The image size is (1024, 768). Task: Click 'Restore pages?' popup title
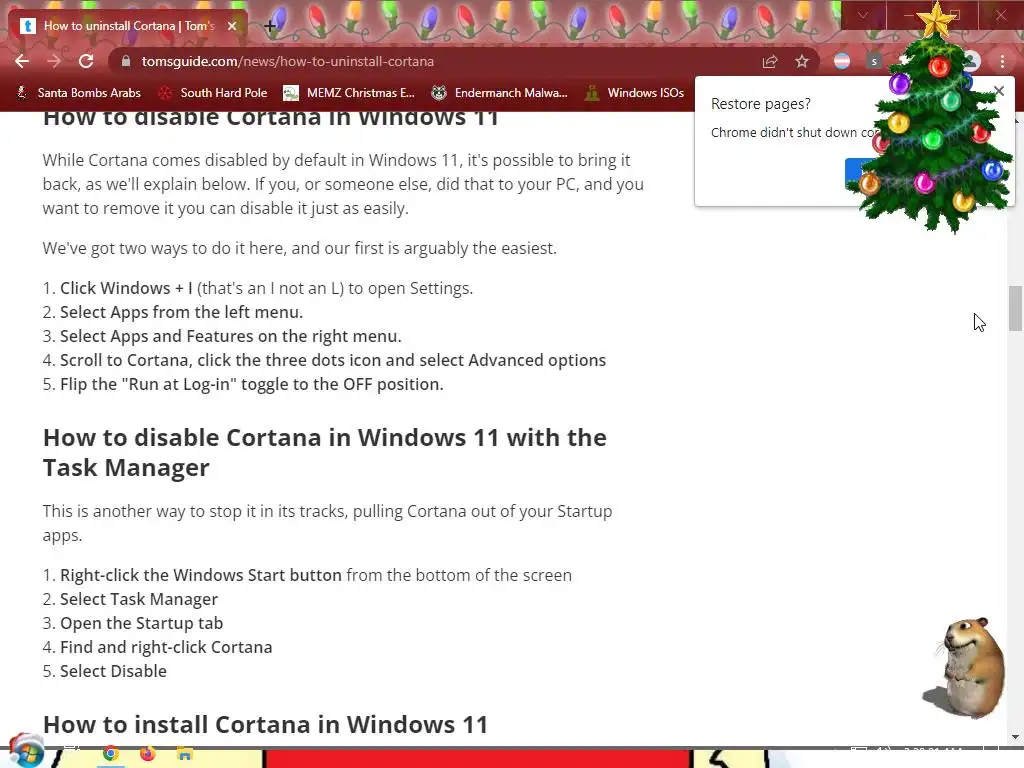(x=761, y=104)
